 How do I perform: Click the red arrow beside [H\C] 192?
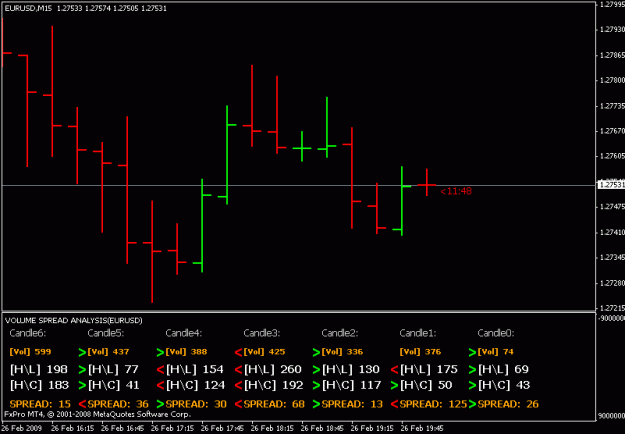click(x=238, y=385)
